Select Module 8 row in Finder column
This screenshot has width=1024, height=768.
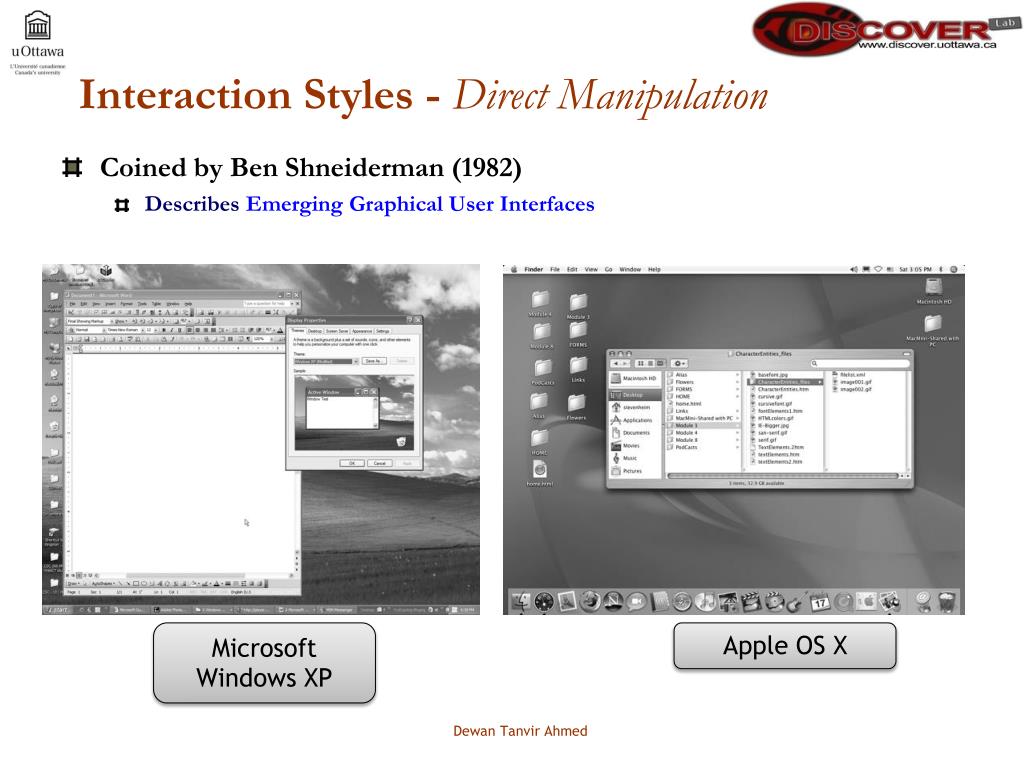[x=703, y=440]
